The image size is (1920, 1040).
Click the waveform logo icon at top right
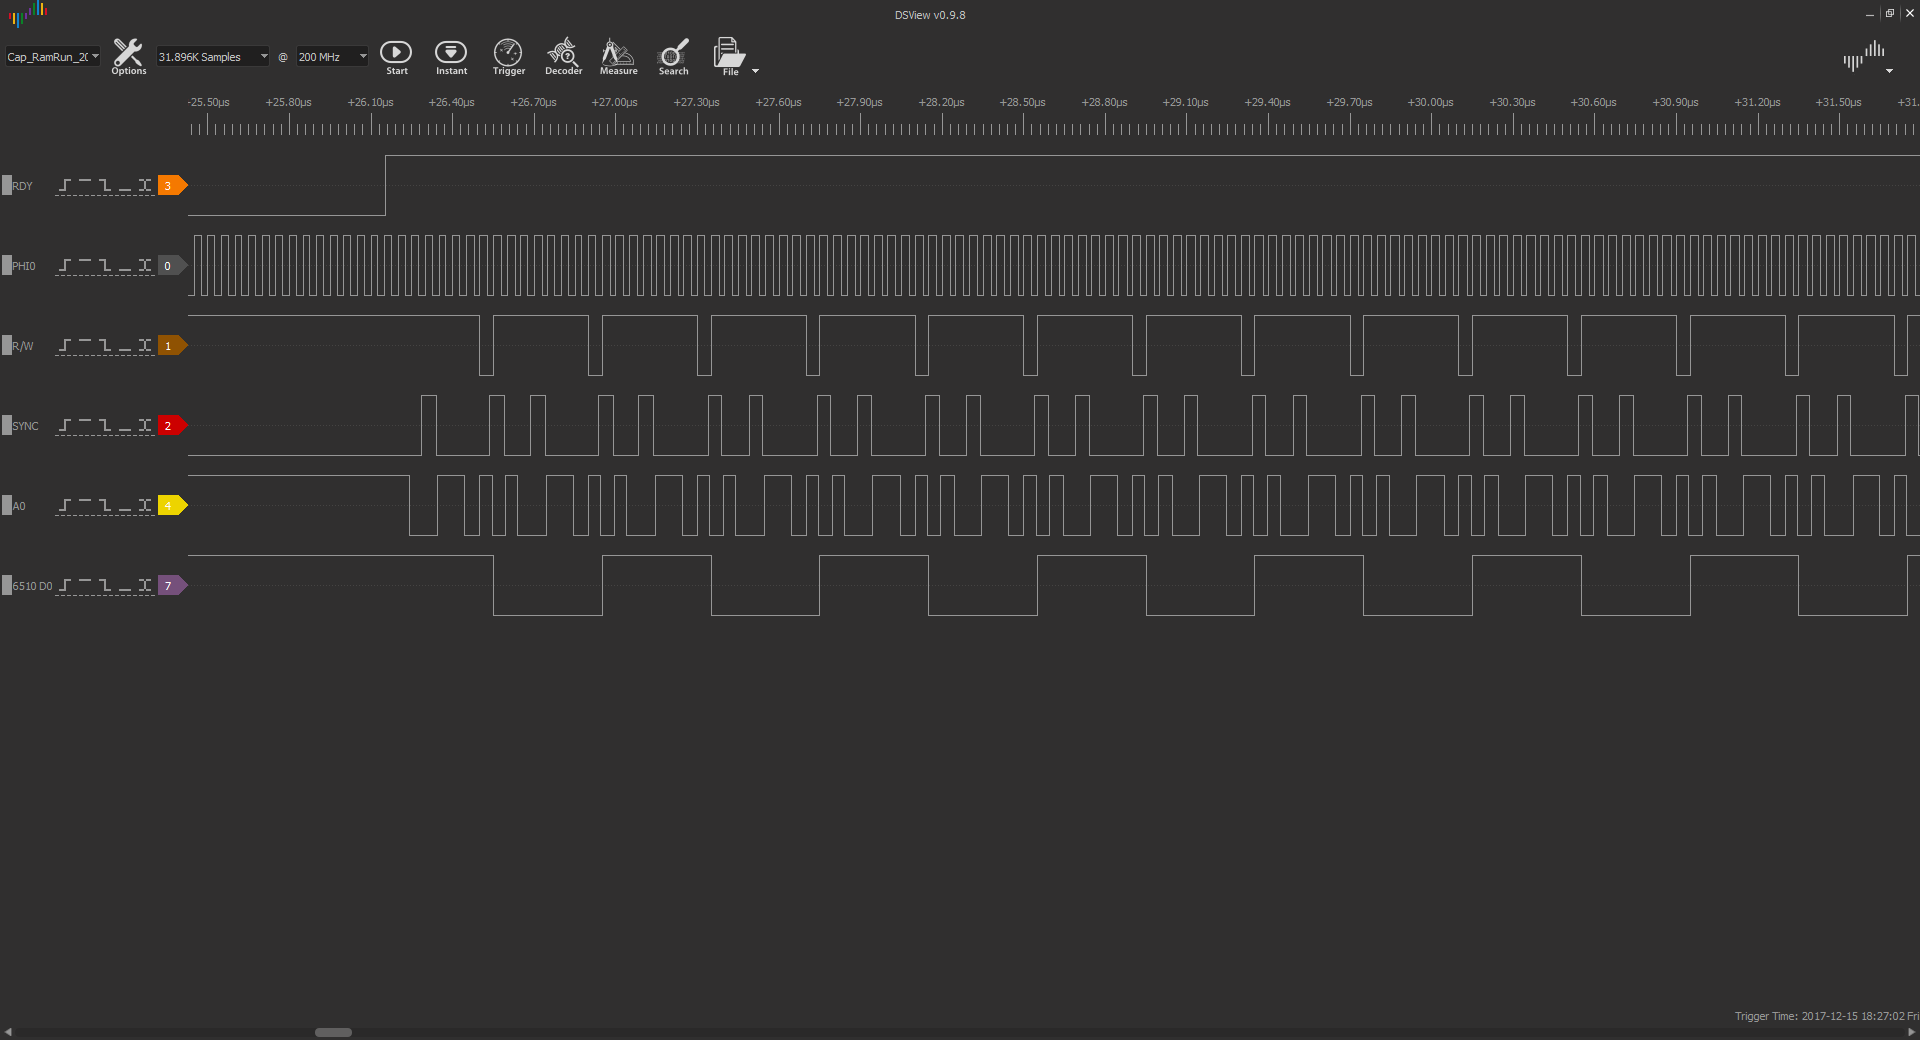pyautogui.click(x=1863, y=57)
